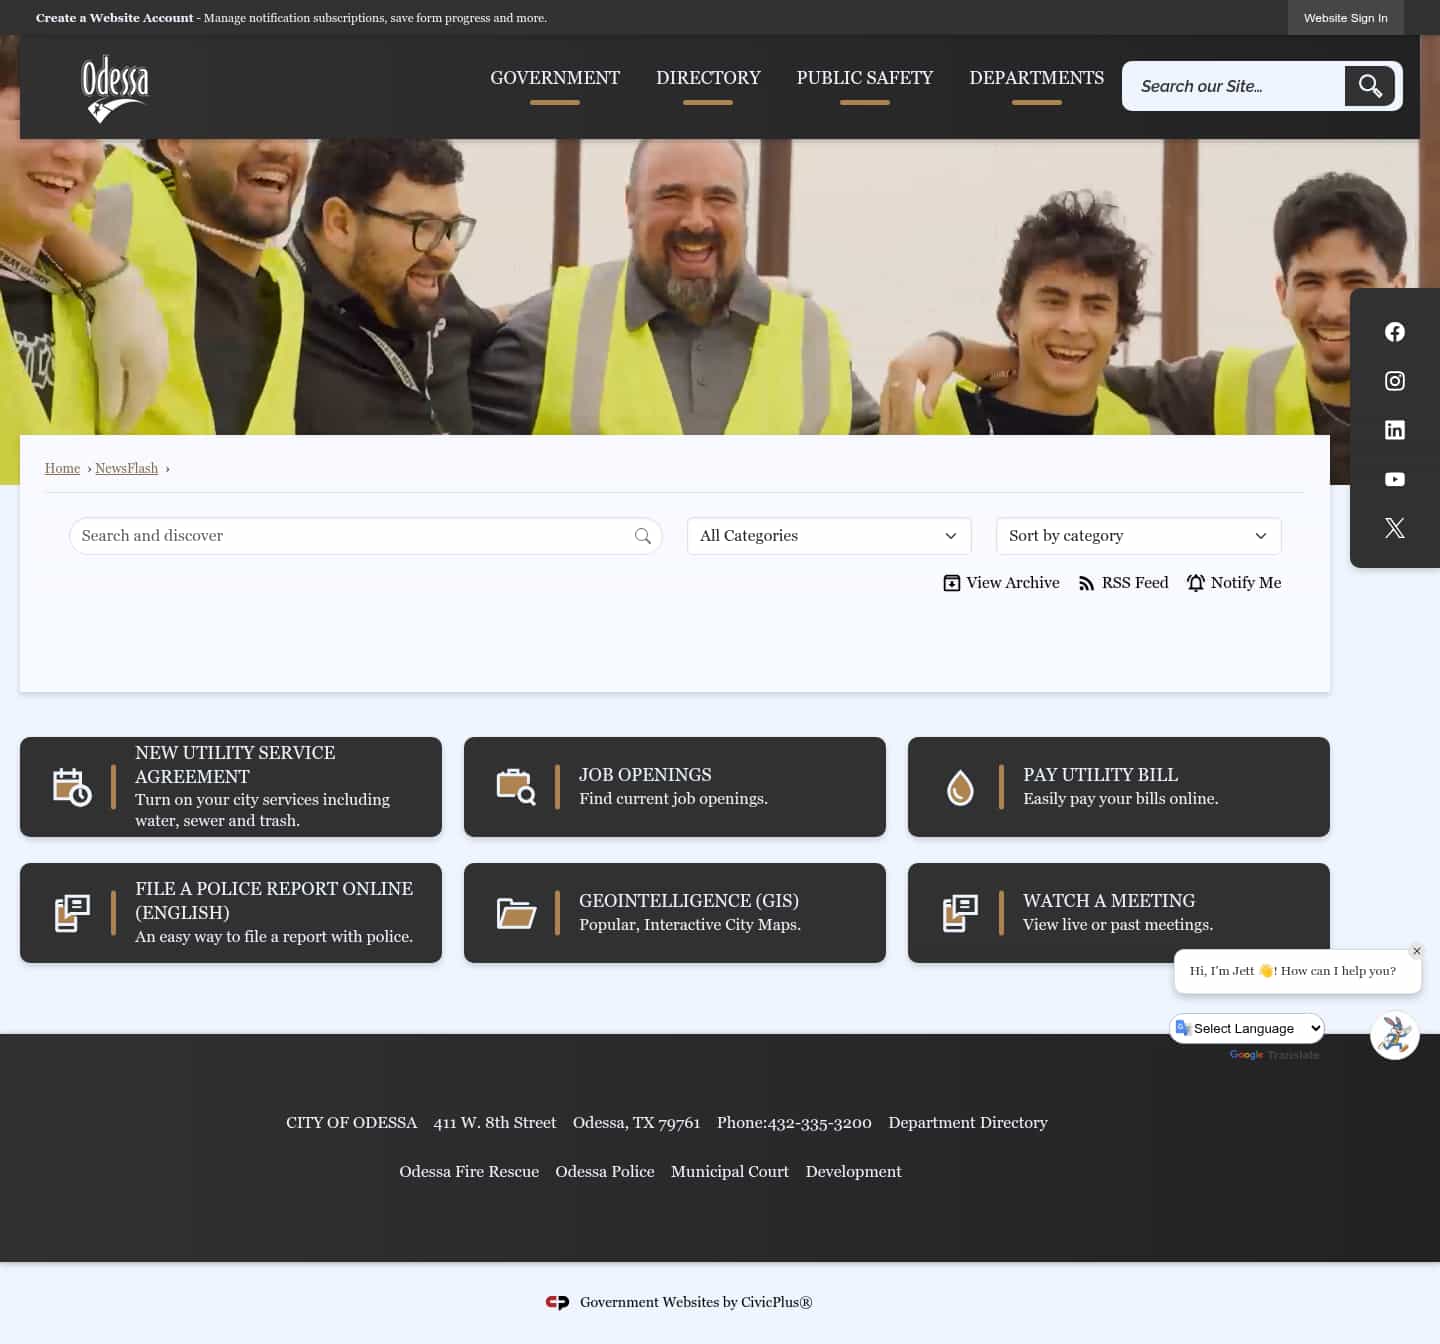This screenshot has width=1440, height=1344.
Task: Click the Odessa city logo
Action: pos(114,87)
